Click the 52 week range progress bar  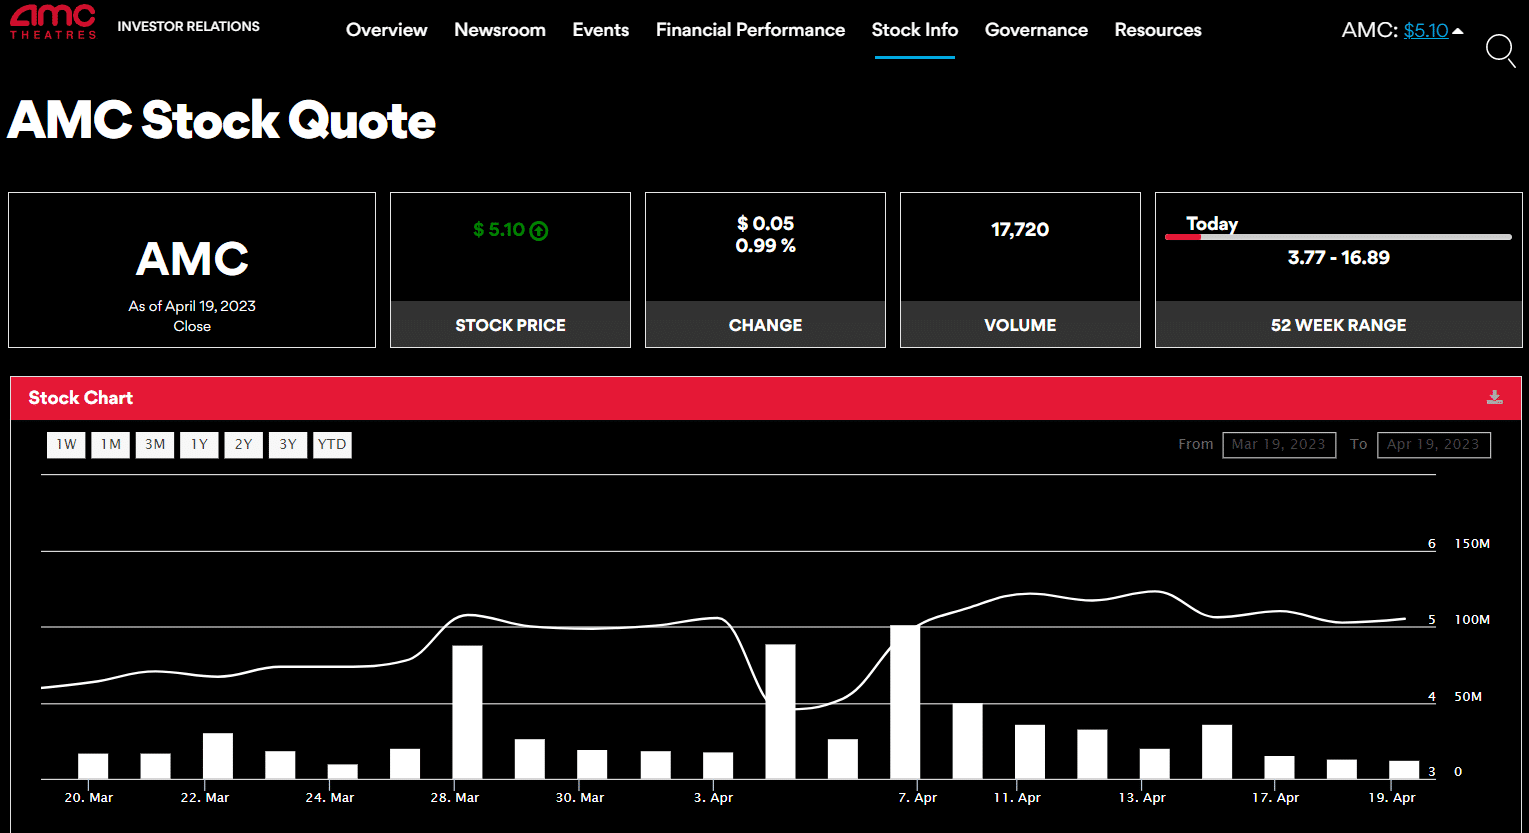1338,237
